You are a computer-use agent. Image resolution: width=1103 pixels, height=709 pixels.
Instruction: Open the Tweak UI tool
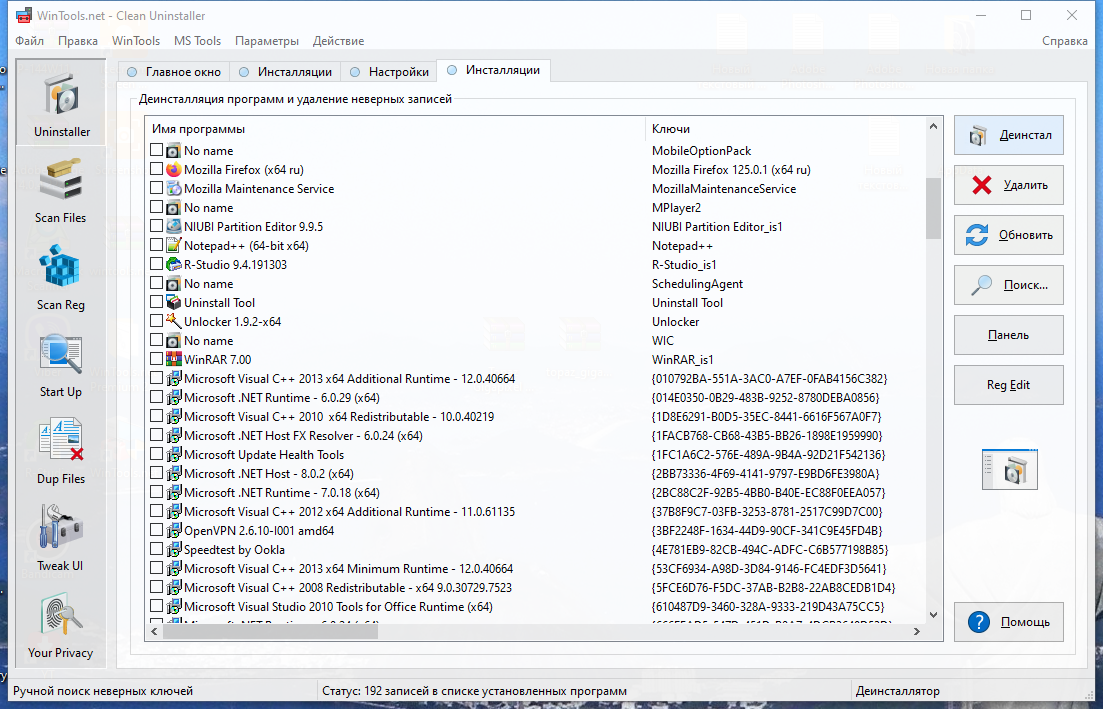pyautogui.click(x=61, y=538)
